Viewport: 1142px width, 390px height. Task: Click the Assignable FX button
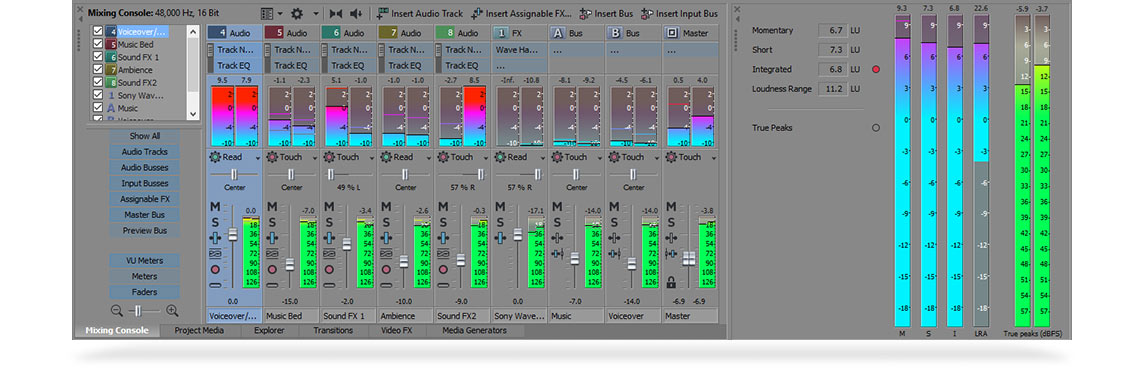144,199
